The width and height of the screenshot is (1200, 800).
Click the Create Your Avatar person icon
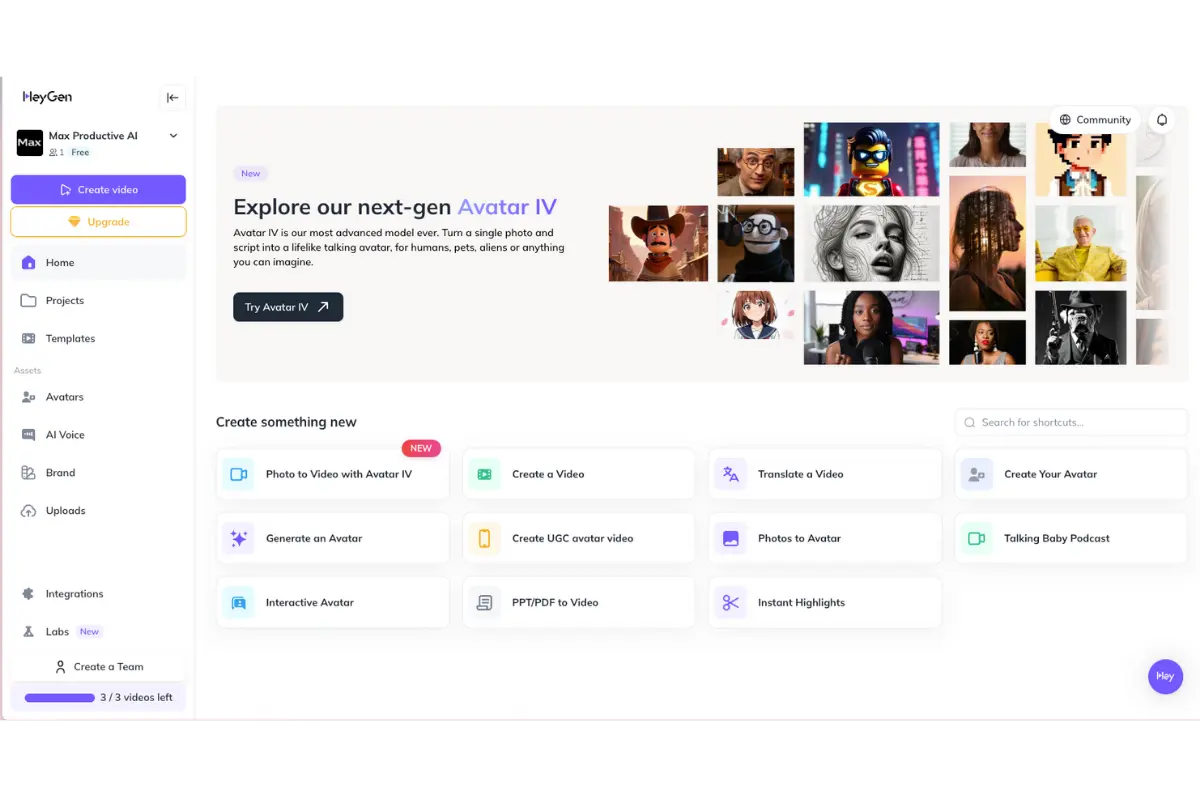pyautogui.click(x=977, y=474)
